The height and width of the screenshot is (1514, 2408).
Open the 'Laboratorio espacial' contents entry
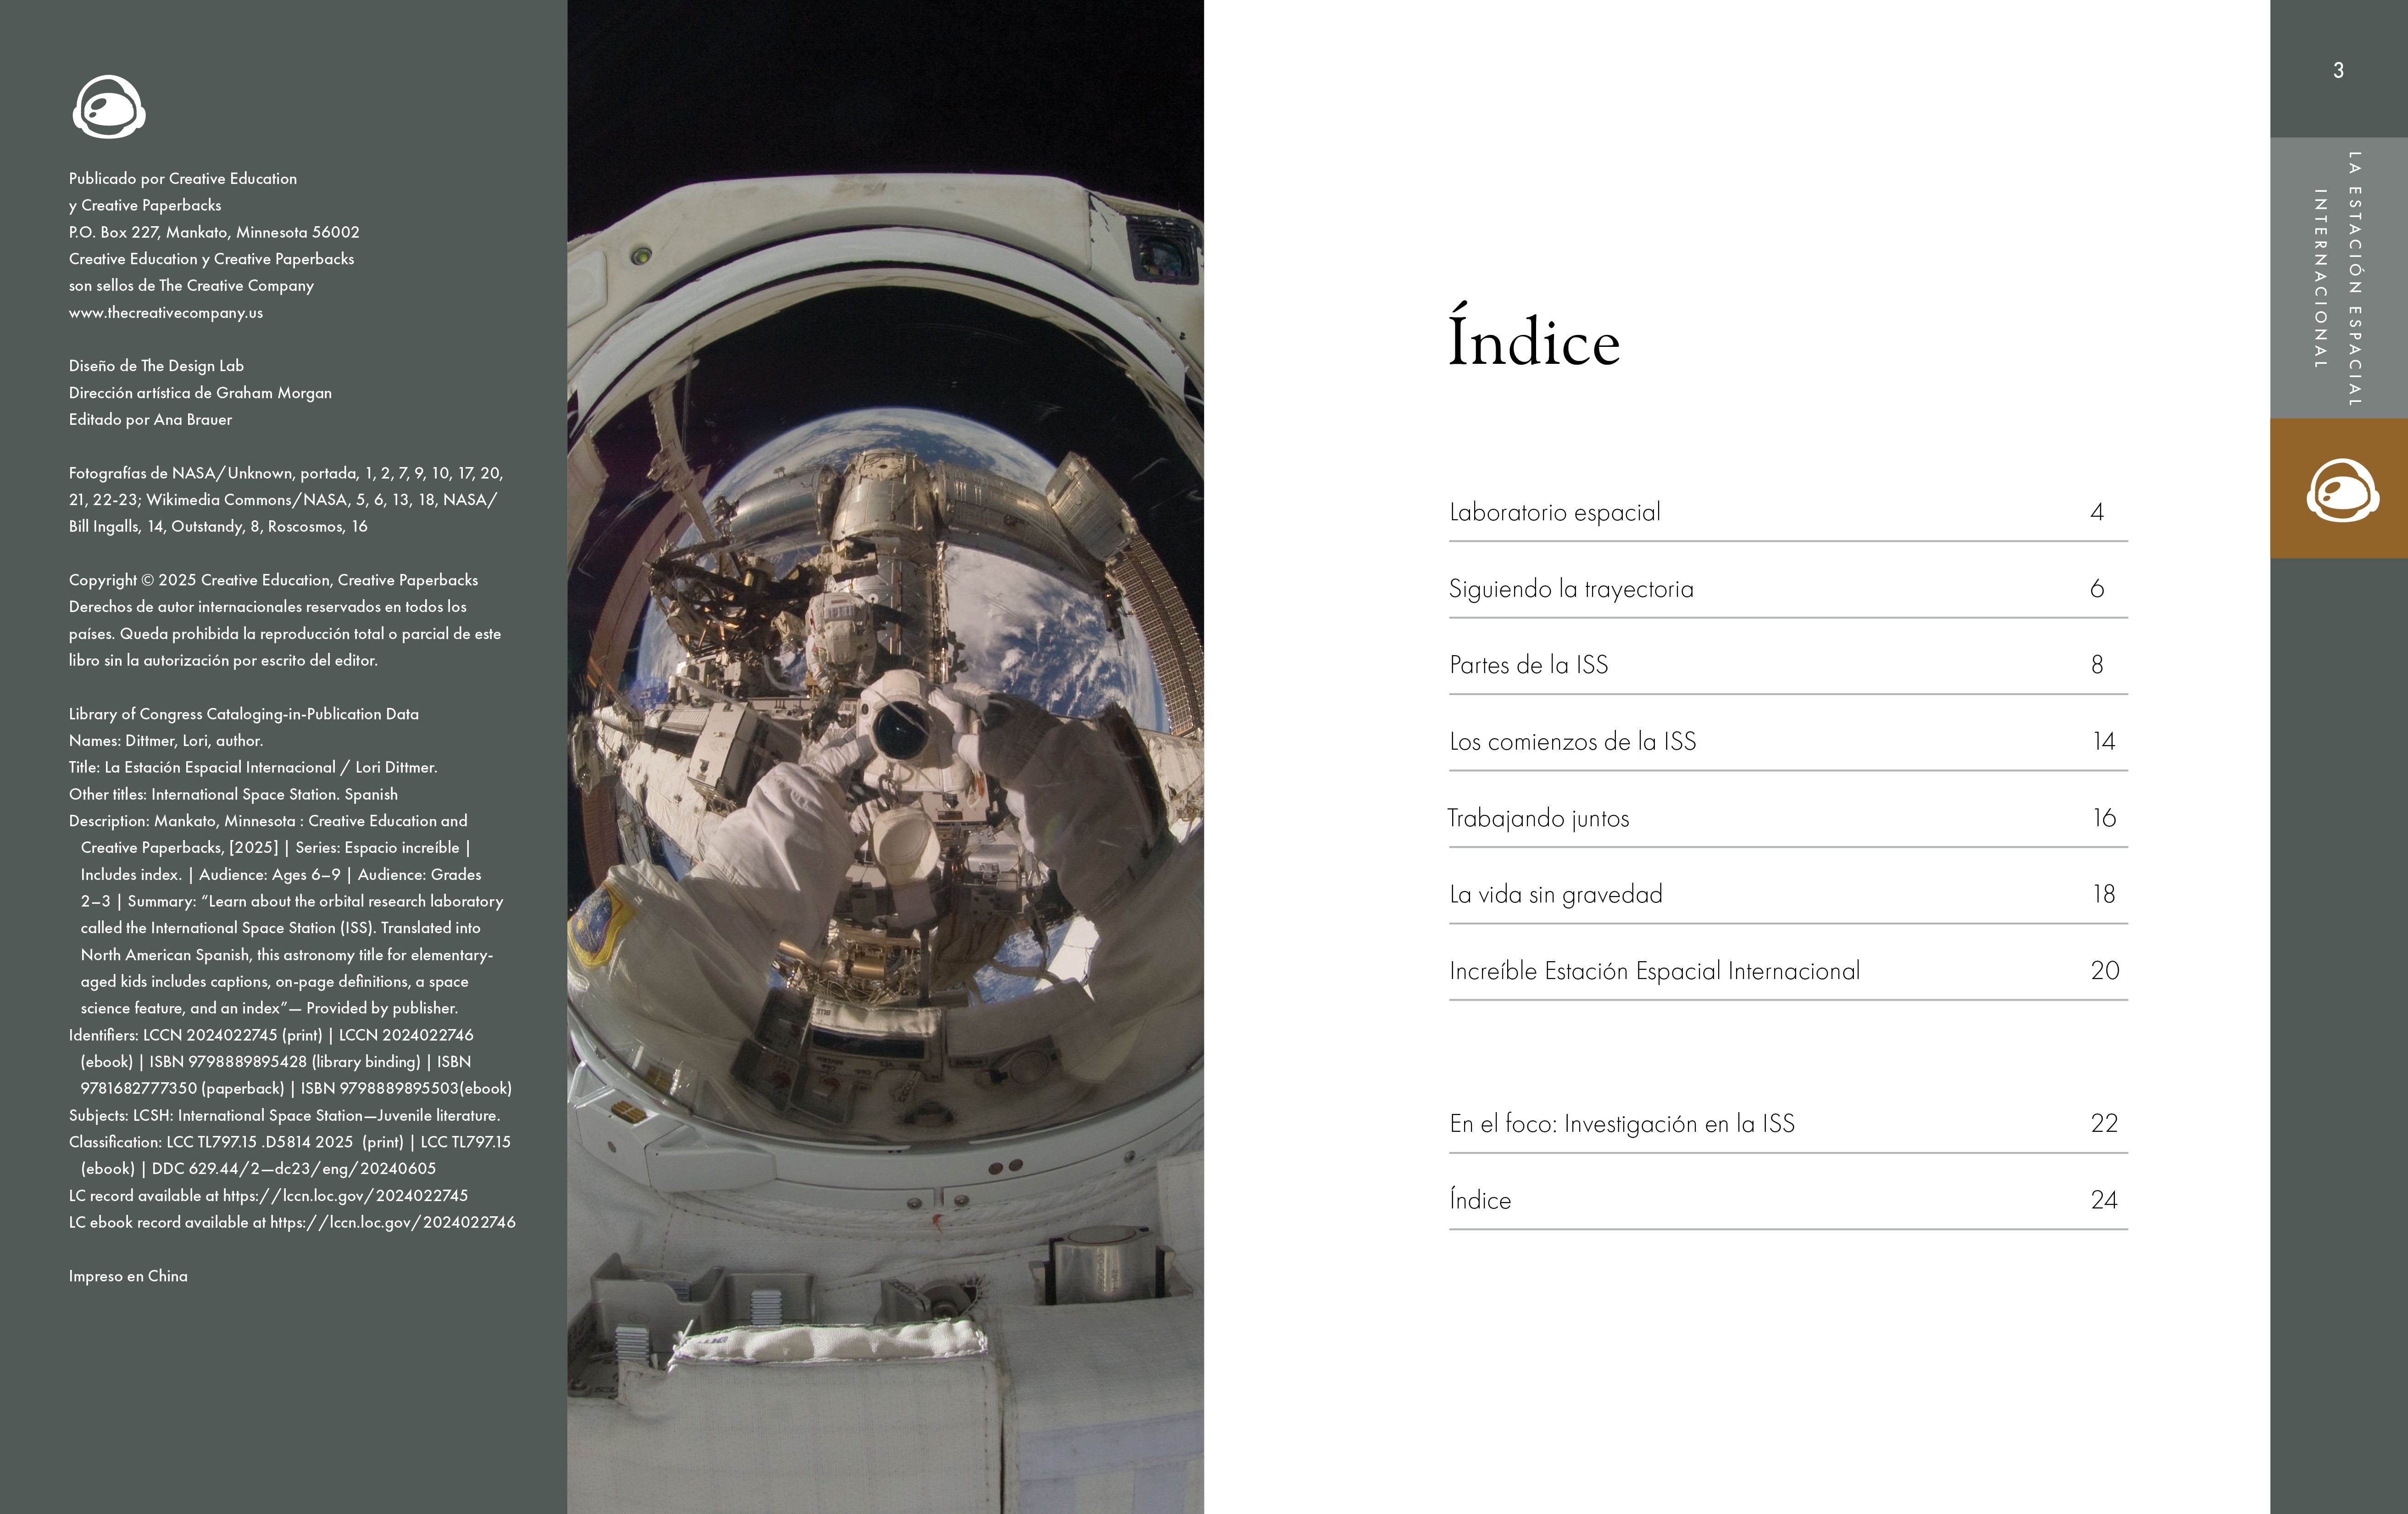[1788, 513]
